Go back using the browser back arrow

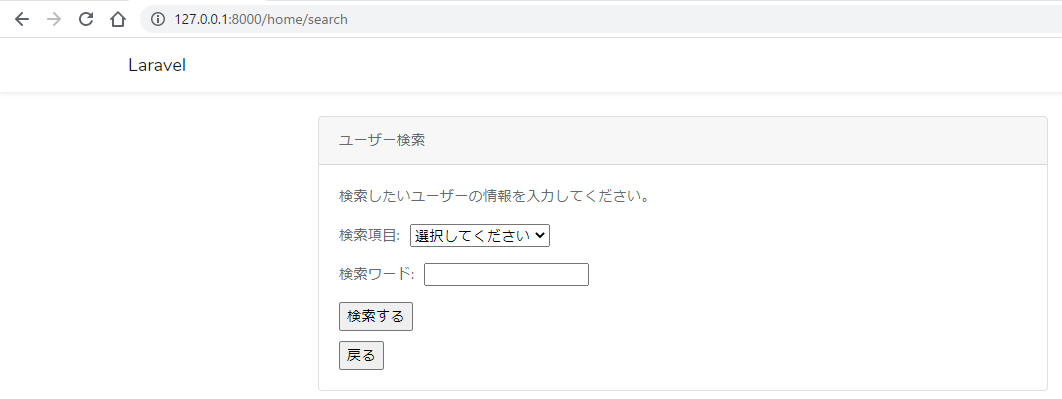pyautogui.click(x=22, y=19)
